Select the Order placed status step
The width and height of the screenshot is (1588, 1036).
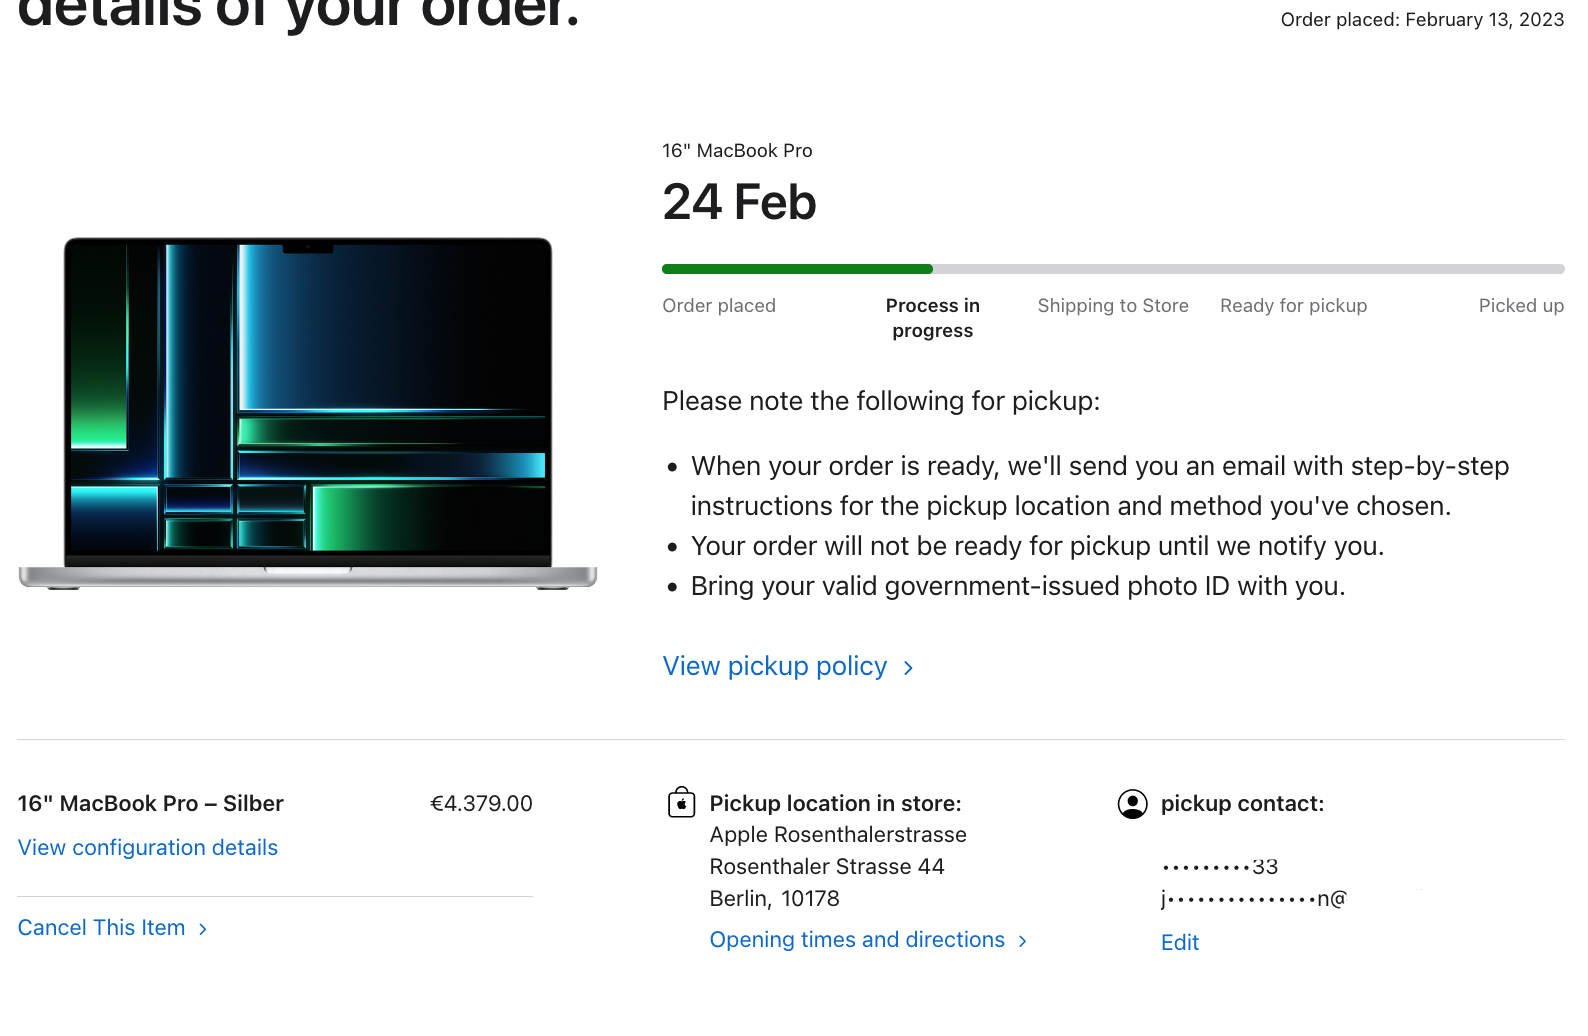click(719, 306)
